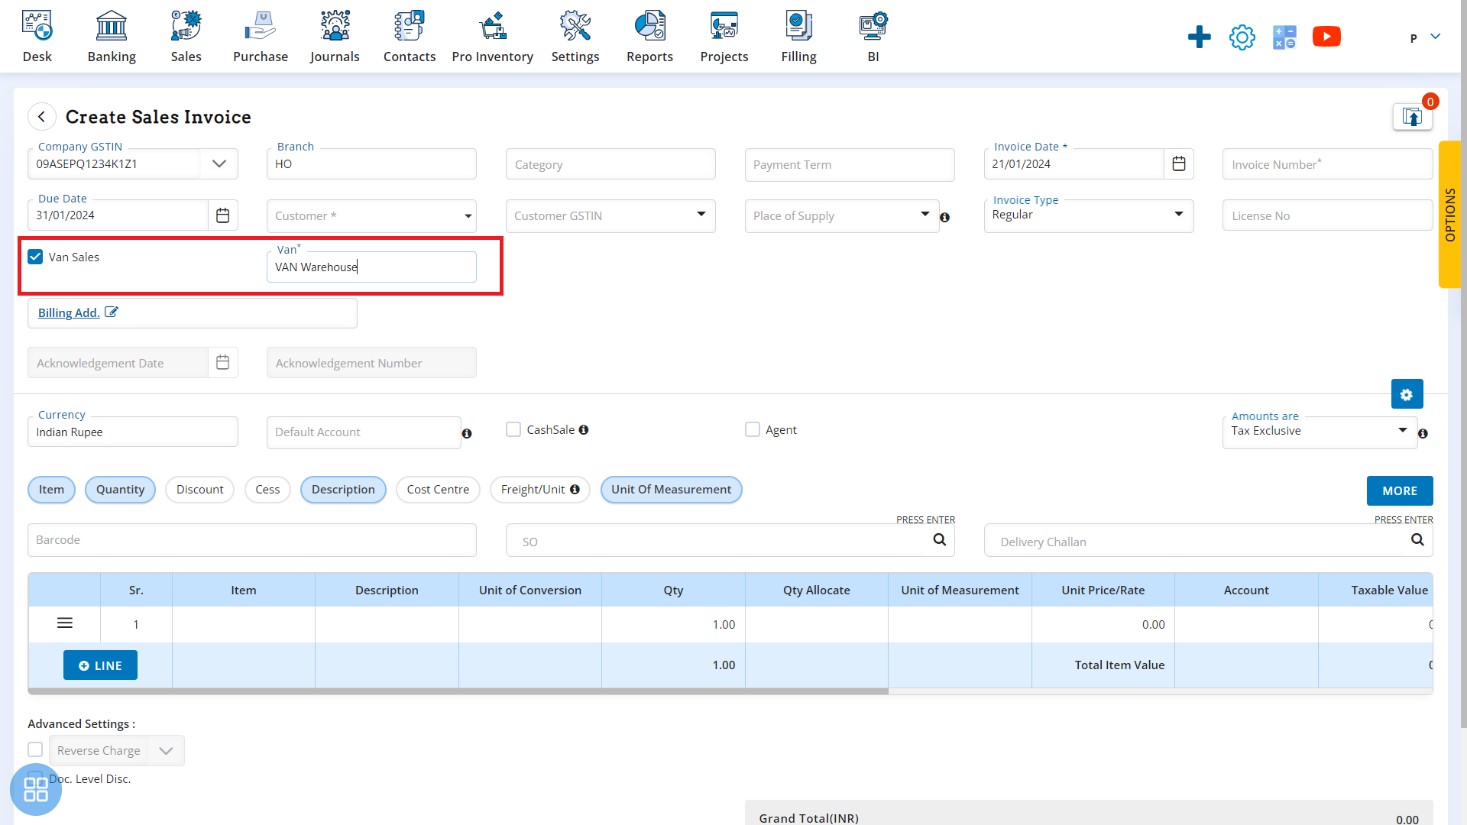Tick the Reverse Charge checkbox
This screenshot has width=1467, height=825.
[x=35, y=749]
